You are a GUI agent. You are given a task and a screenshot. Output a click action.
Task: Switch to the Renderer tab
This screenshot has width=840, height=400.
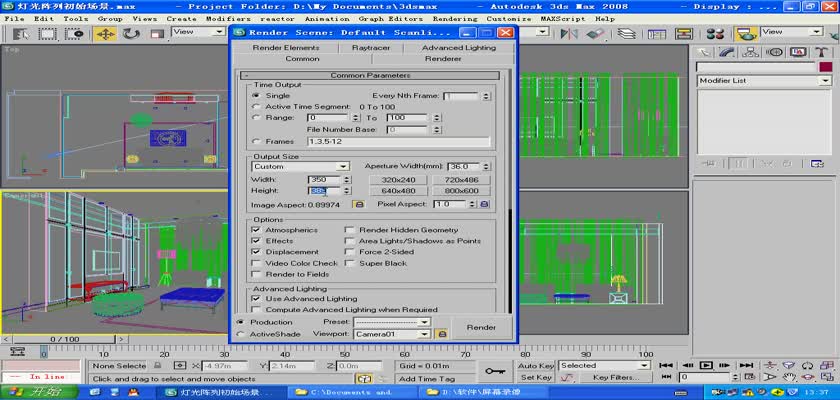(443, 59)
